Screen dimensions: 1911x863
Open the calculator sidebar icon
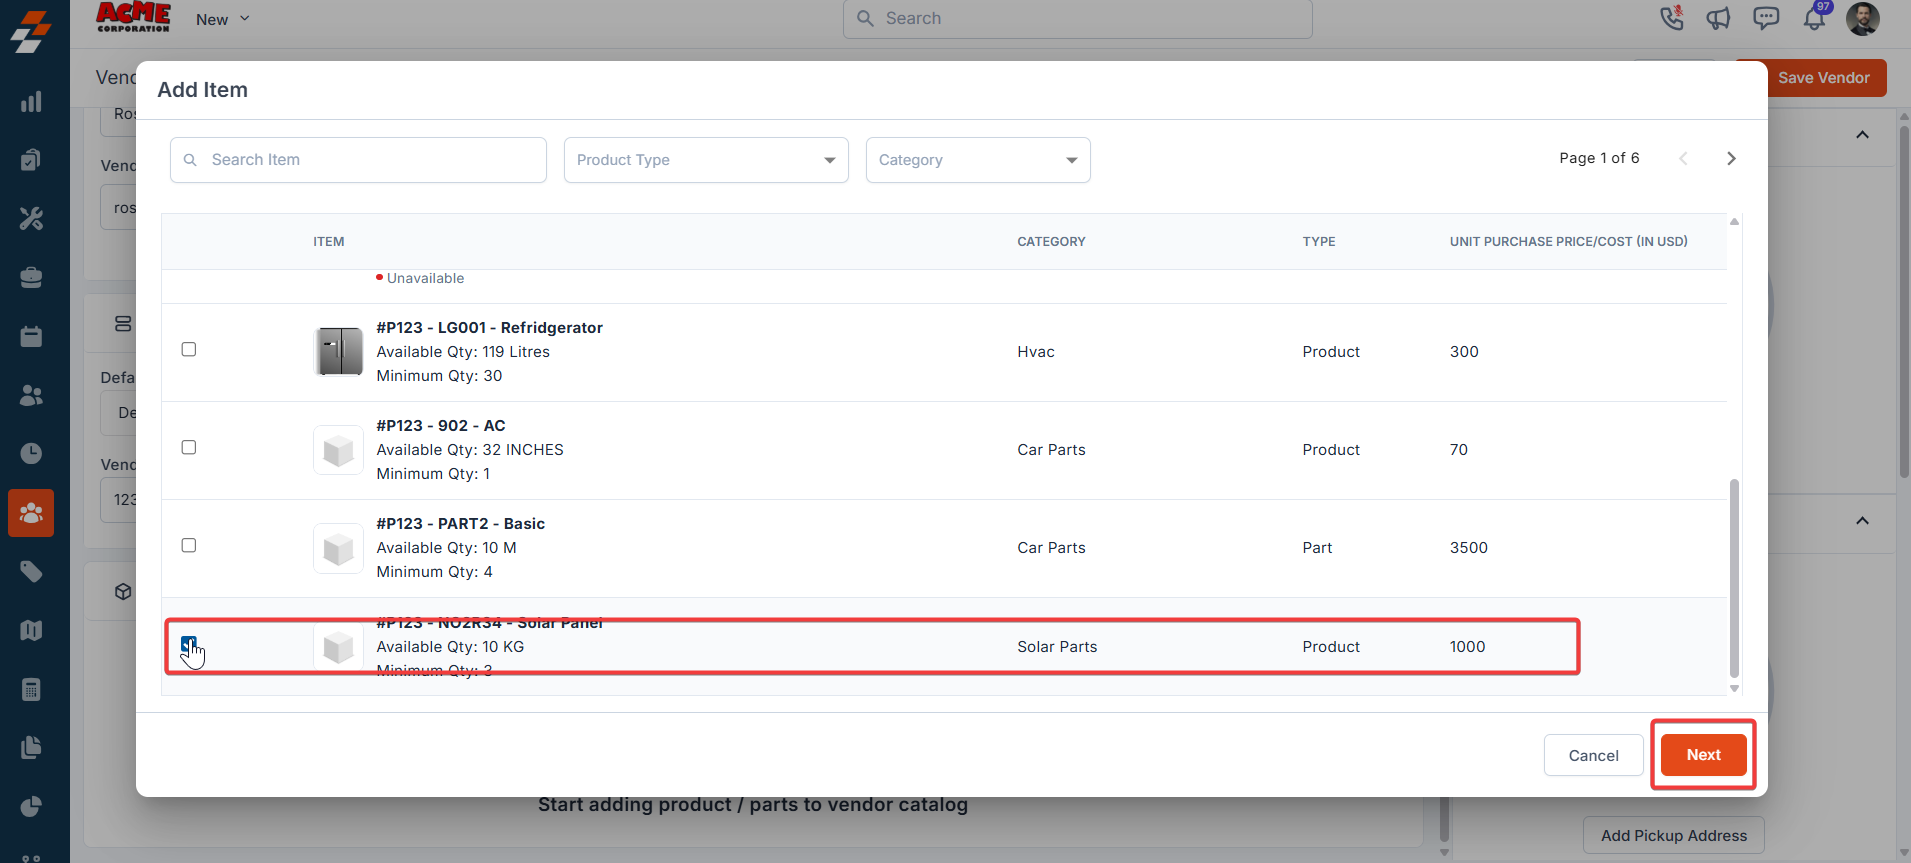pyautogui.click(x=31, y=689)
